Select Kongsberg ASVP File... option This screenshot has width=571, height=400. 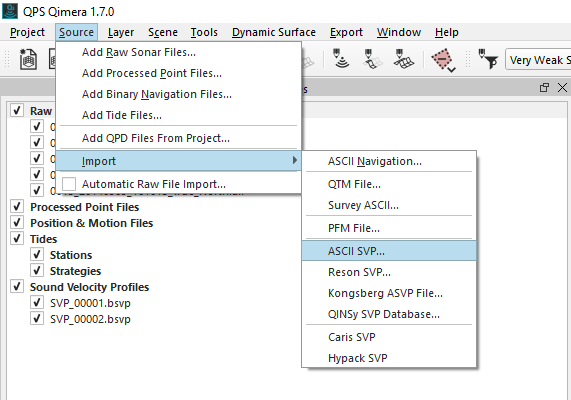click(385, 293)
